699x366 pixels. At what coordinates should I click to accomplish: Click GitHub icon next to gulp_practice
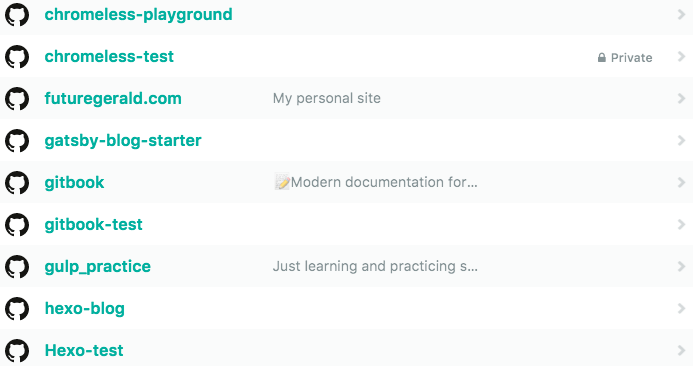pos(17,267)
